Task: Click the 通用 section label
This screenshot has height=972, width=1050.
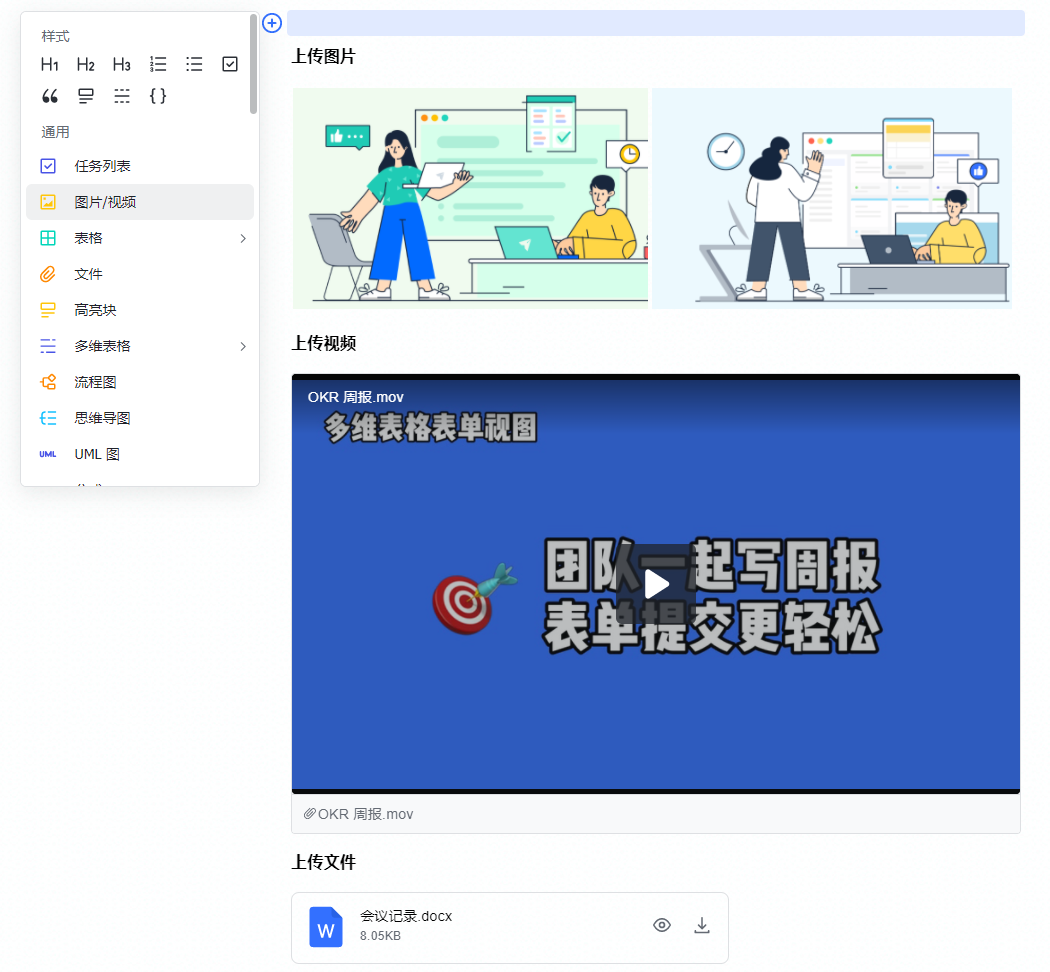Action: tap(55, 132)
